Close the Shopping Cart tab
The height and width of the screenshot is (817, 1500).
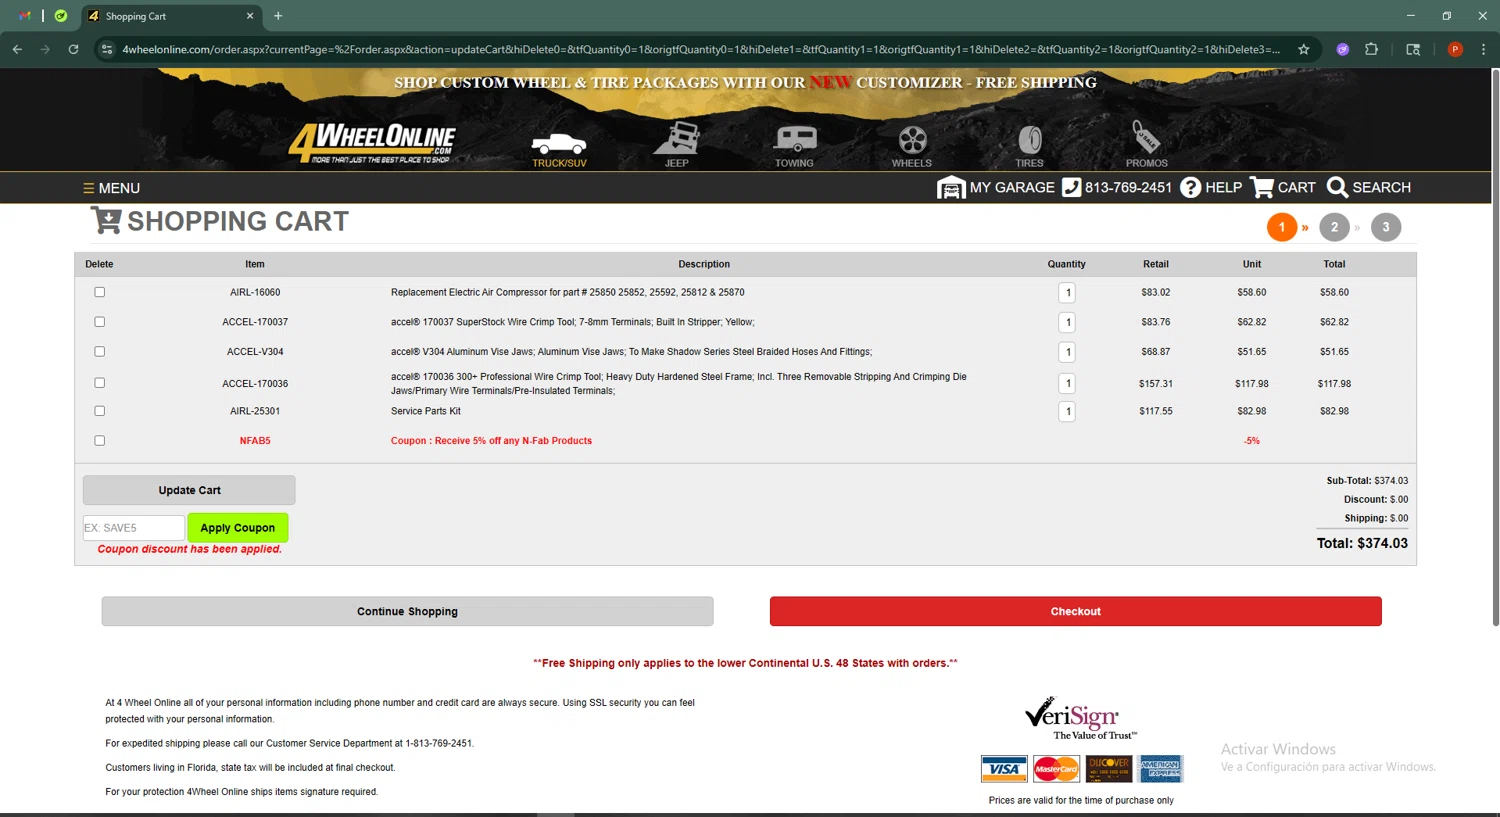point(250,16)
